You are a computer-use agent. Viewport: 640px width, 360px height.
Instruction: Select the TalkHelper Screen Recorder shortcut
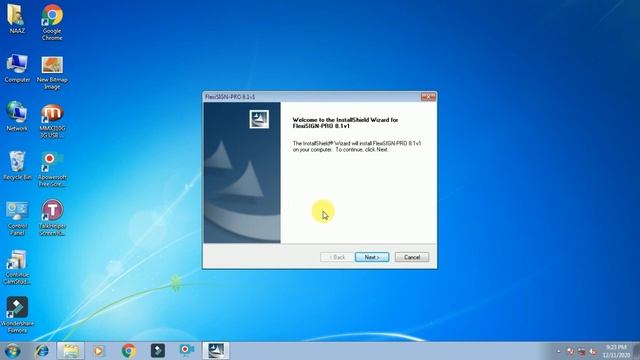click(x=52, y=218)
